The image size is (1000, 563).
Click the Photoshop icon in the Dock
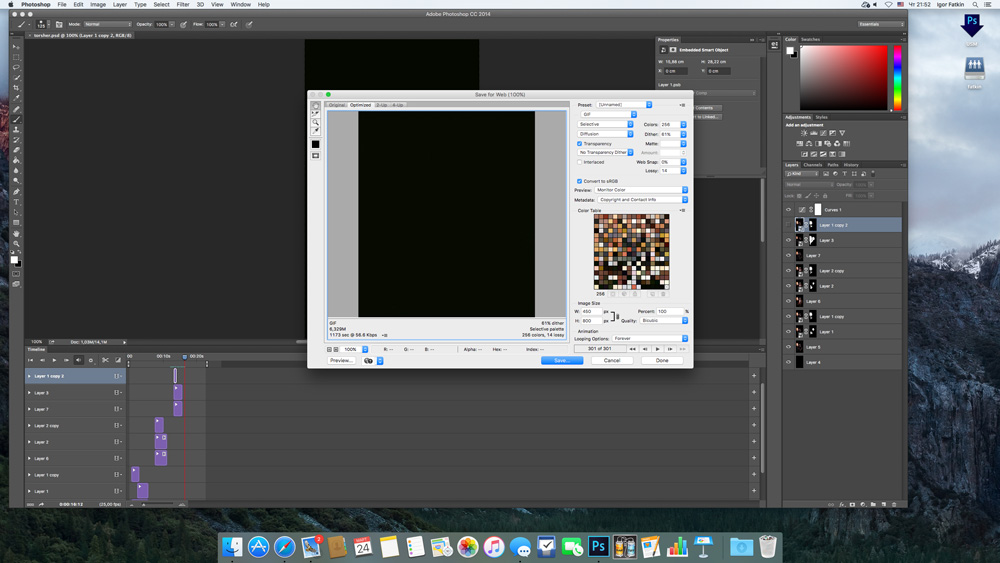598,547
